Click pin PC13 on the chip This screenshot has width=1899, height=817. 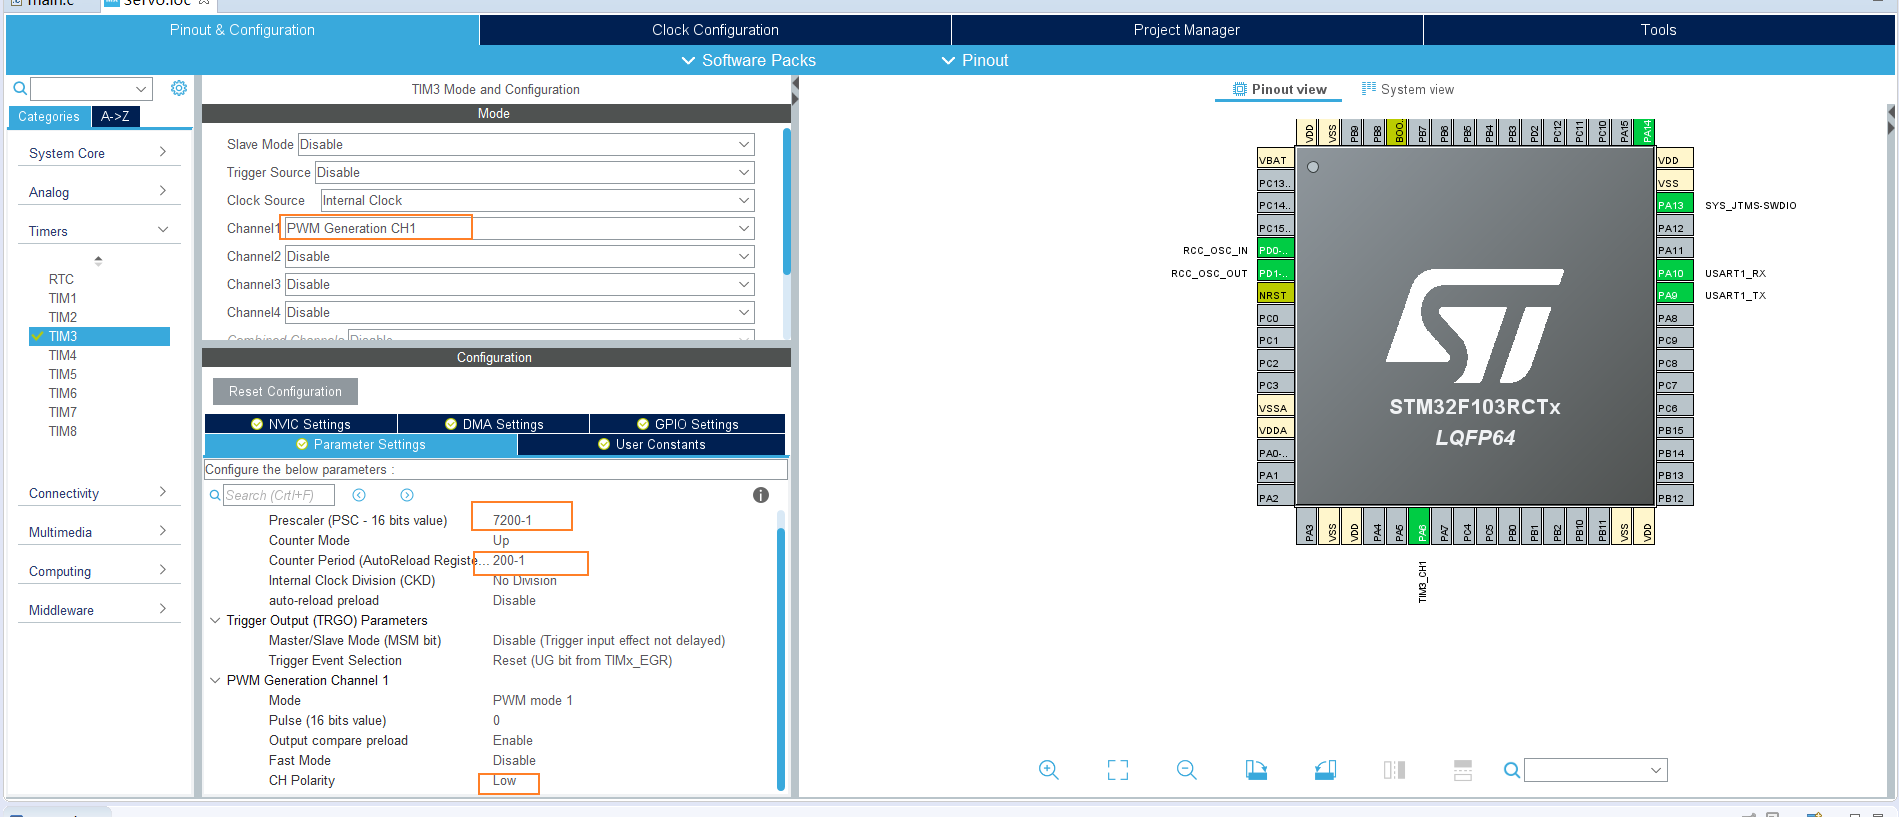[1275, 183]
